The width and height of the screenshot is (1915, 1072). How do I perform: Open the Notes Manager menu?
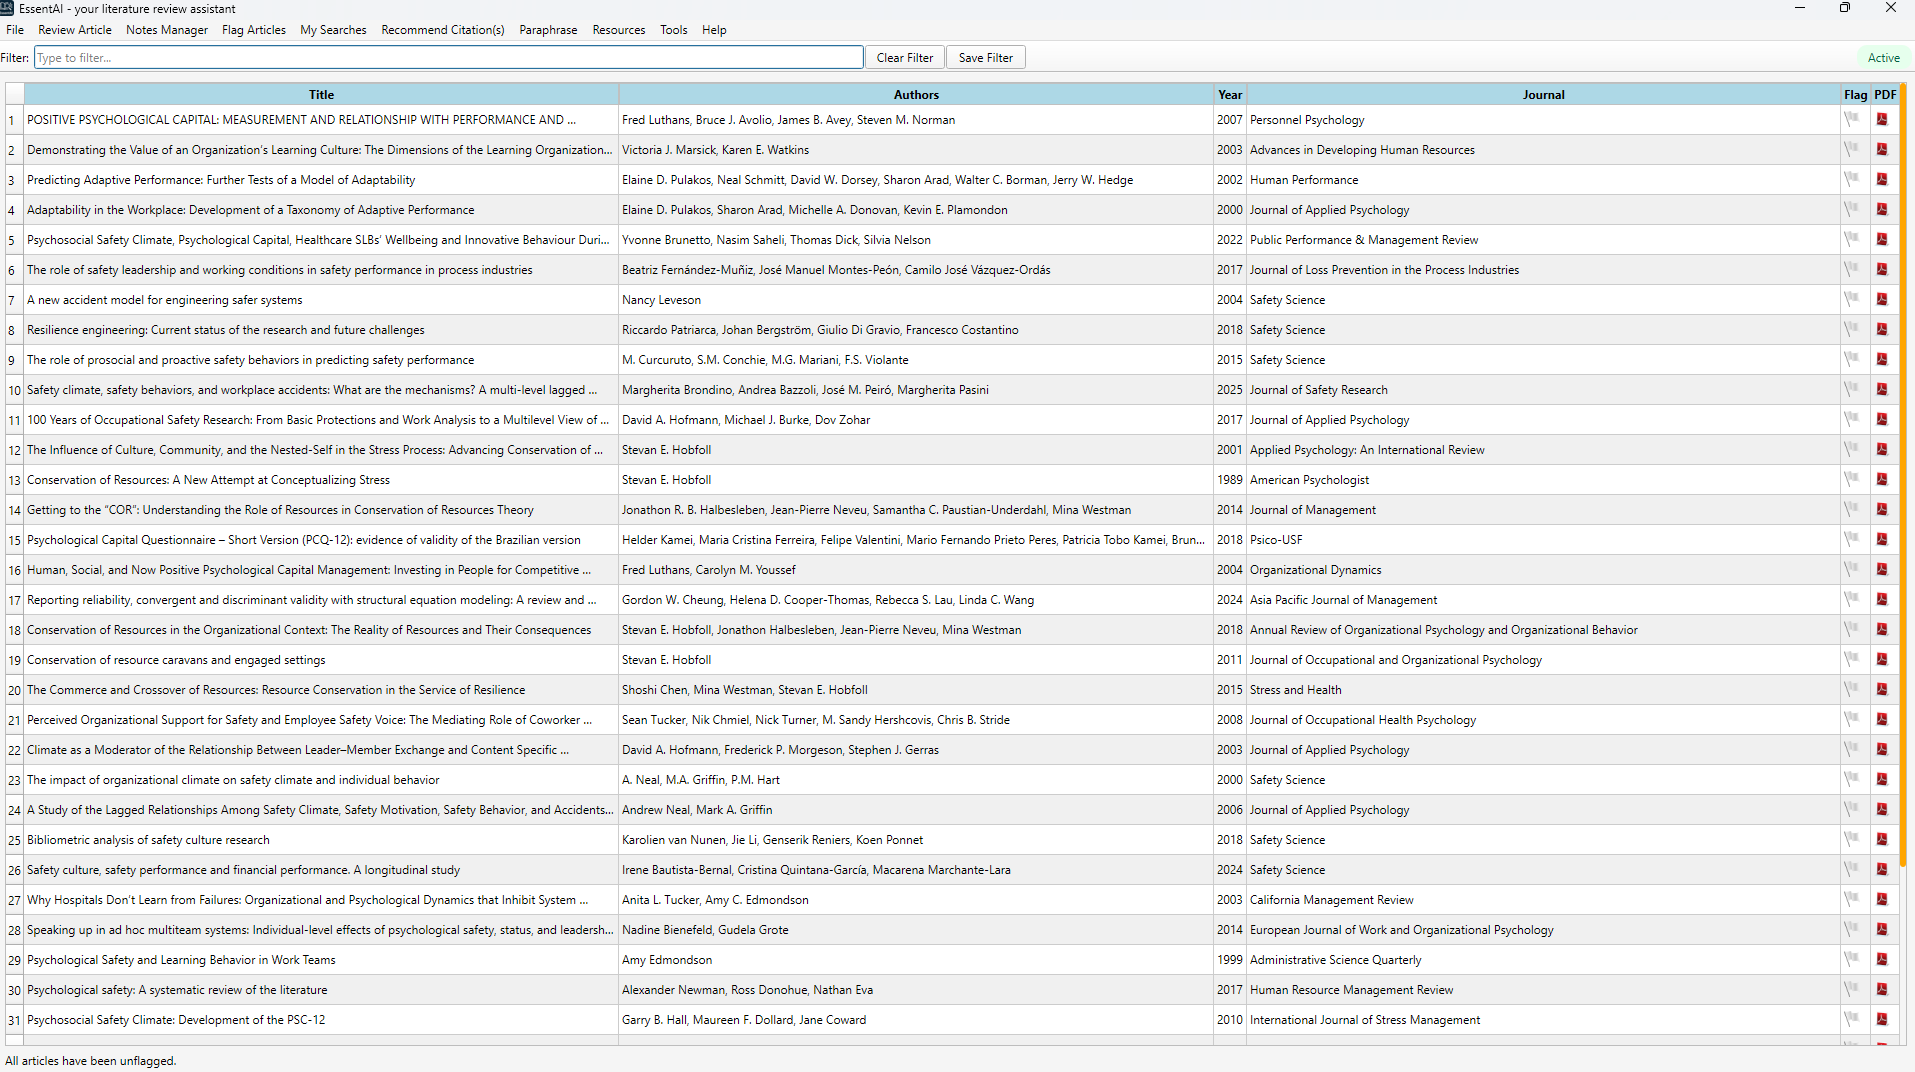pos(166,29)
